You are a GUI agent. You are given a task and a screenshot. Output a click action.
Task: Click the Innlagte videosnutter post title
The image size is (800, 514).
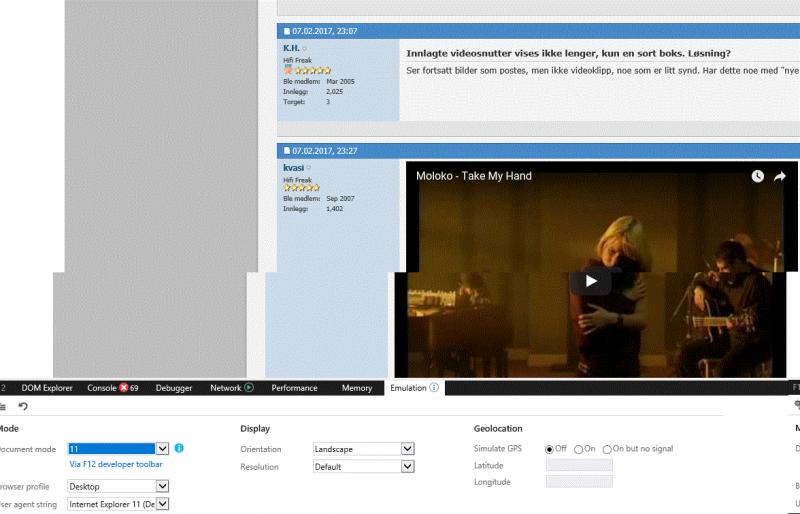pos(568,54)
